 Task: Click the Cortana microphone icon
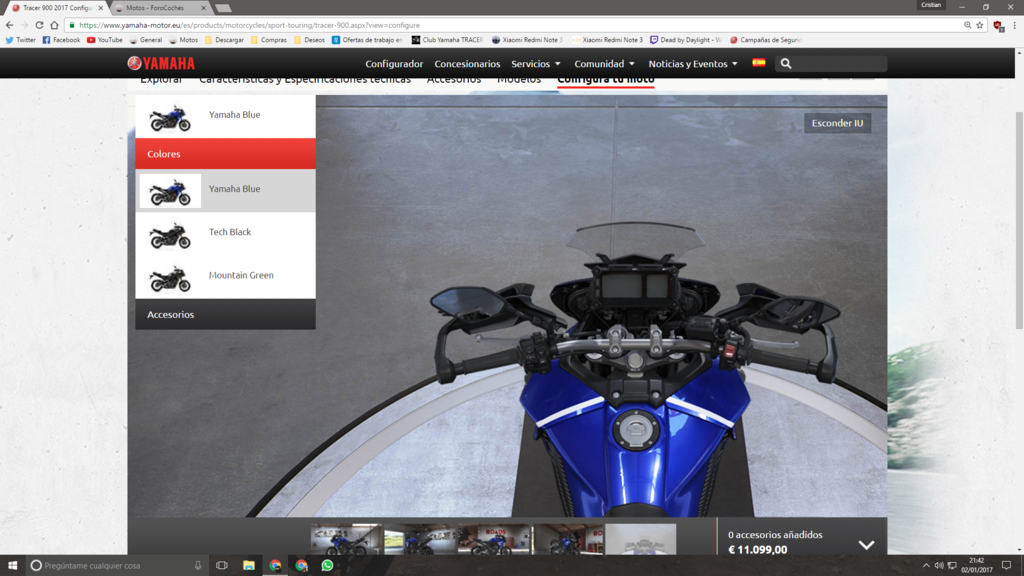click(x=198, y=566)
